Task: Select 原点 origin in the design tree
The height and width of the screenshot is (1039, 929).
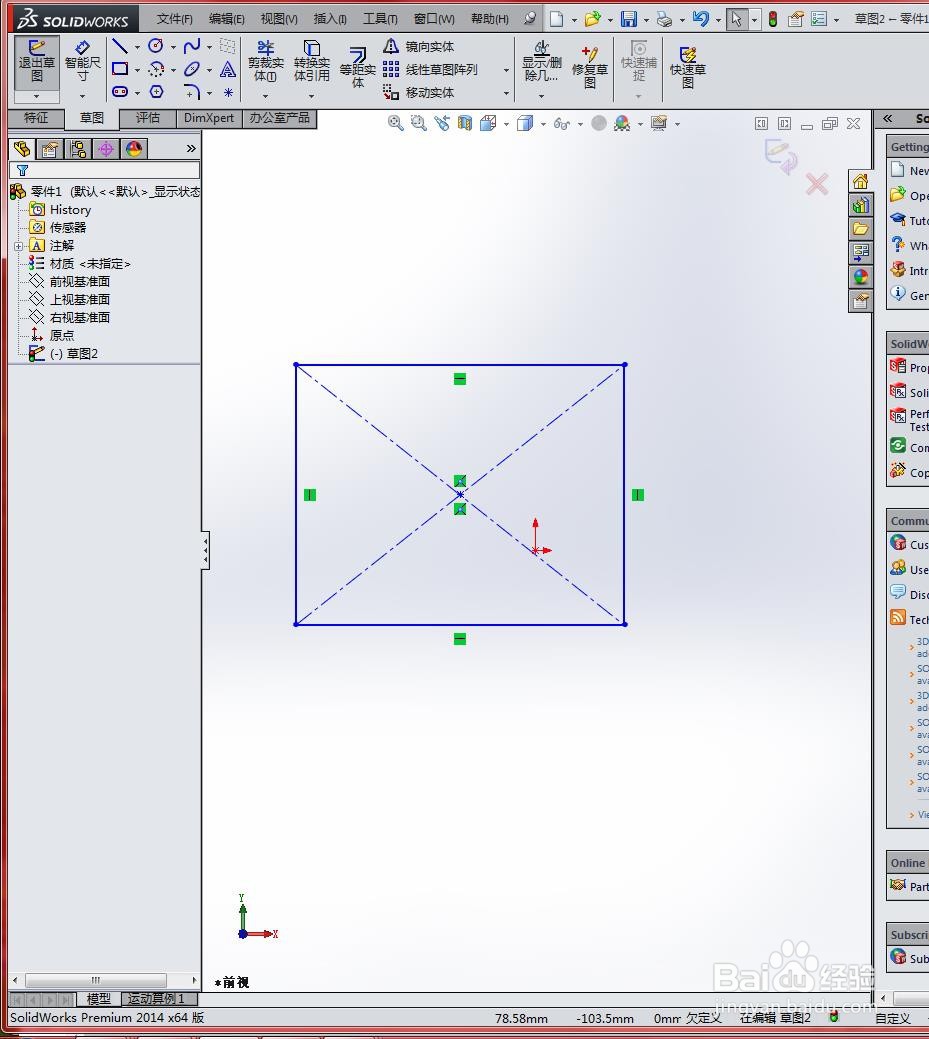Action: [x=62, y=336]
